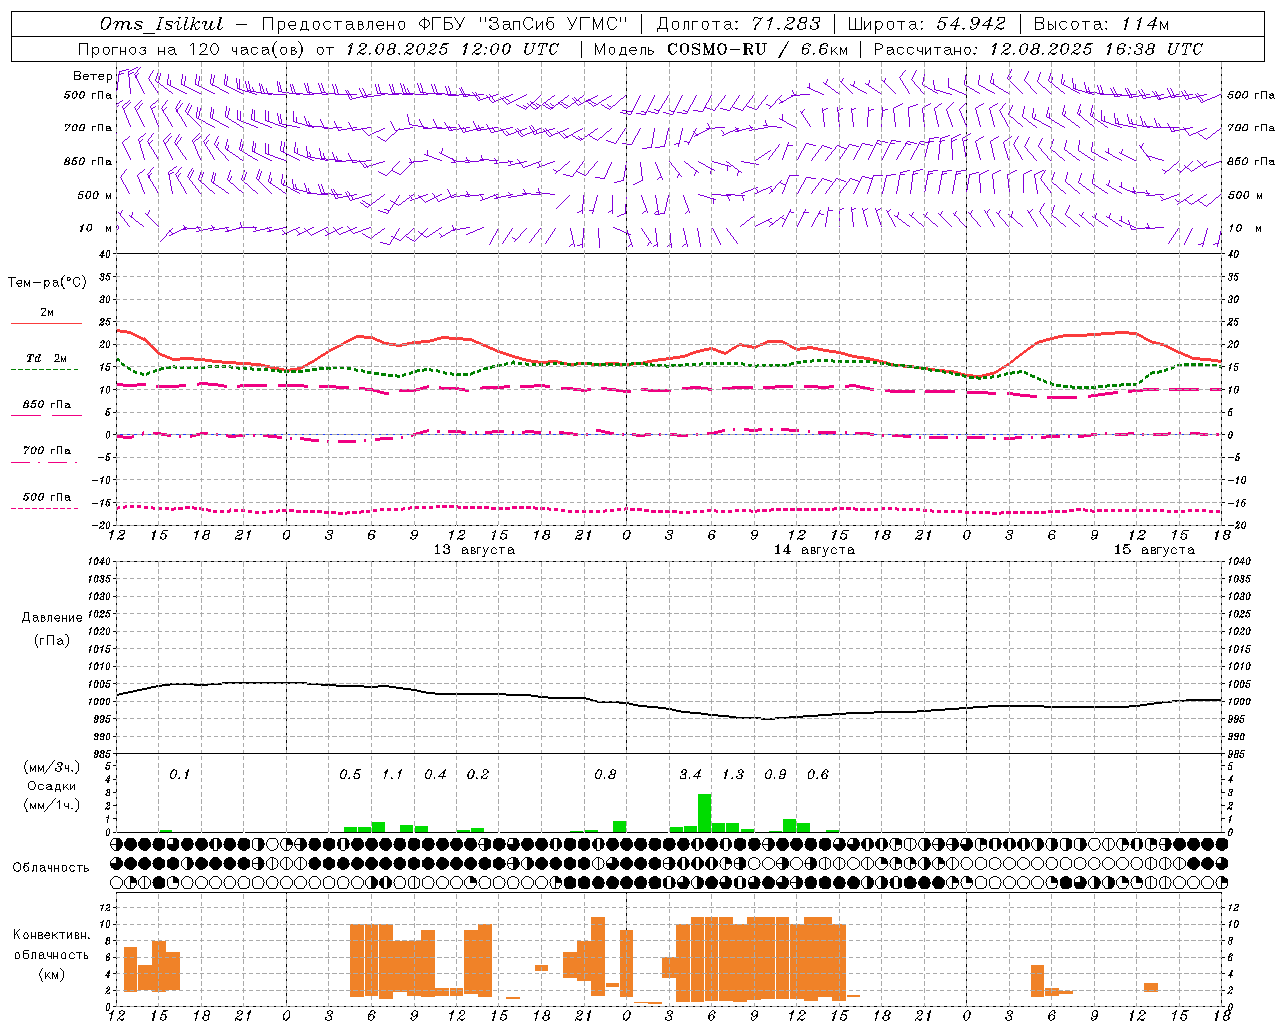1280x1024 pixels.
Task: Click the Td 2м dew point legend entry
Action: (46, 358)
